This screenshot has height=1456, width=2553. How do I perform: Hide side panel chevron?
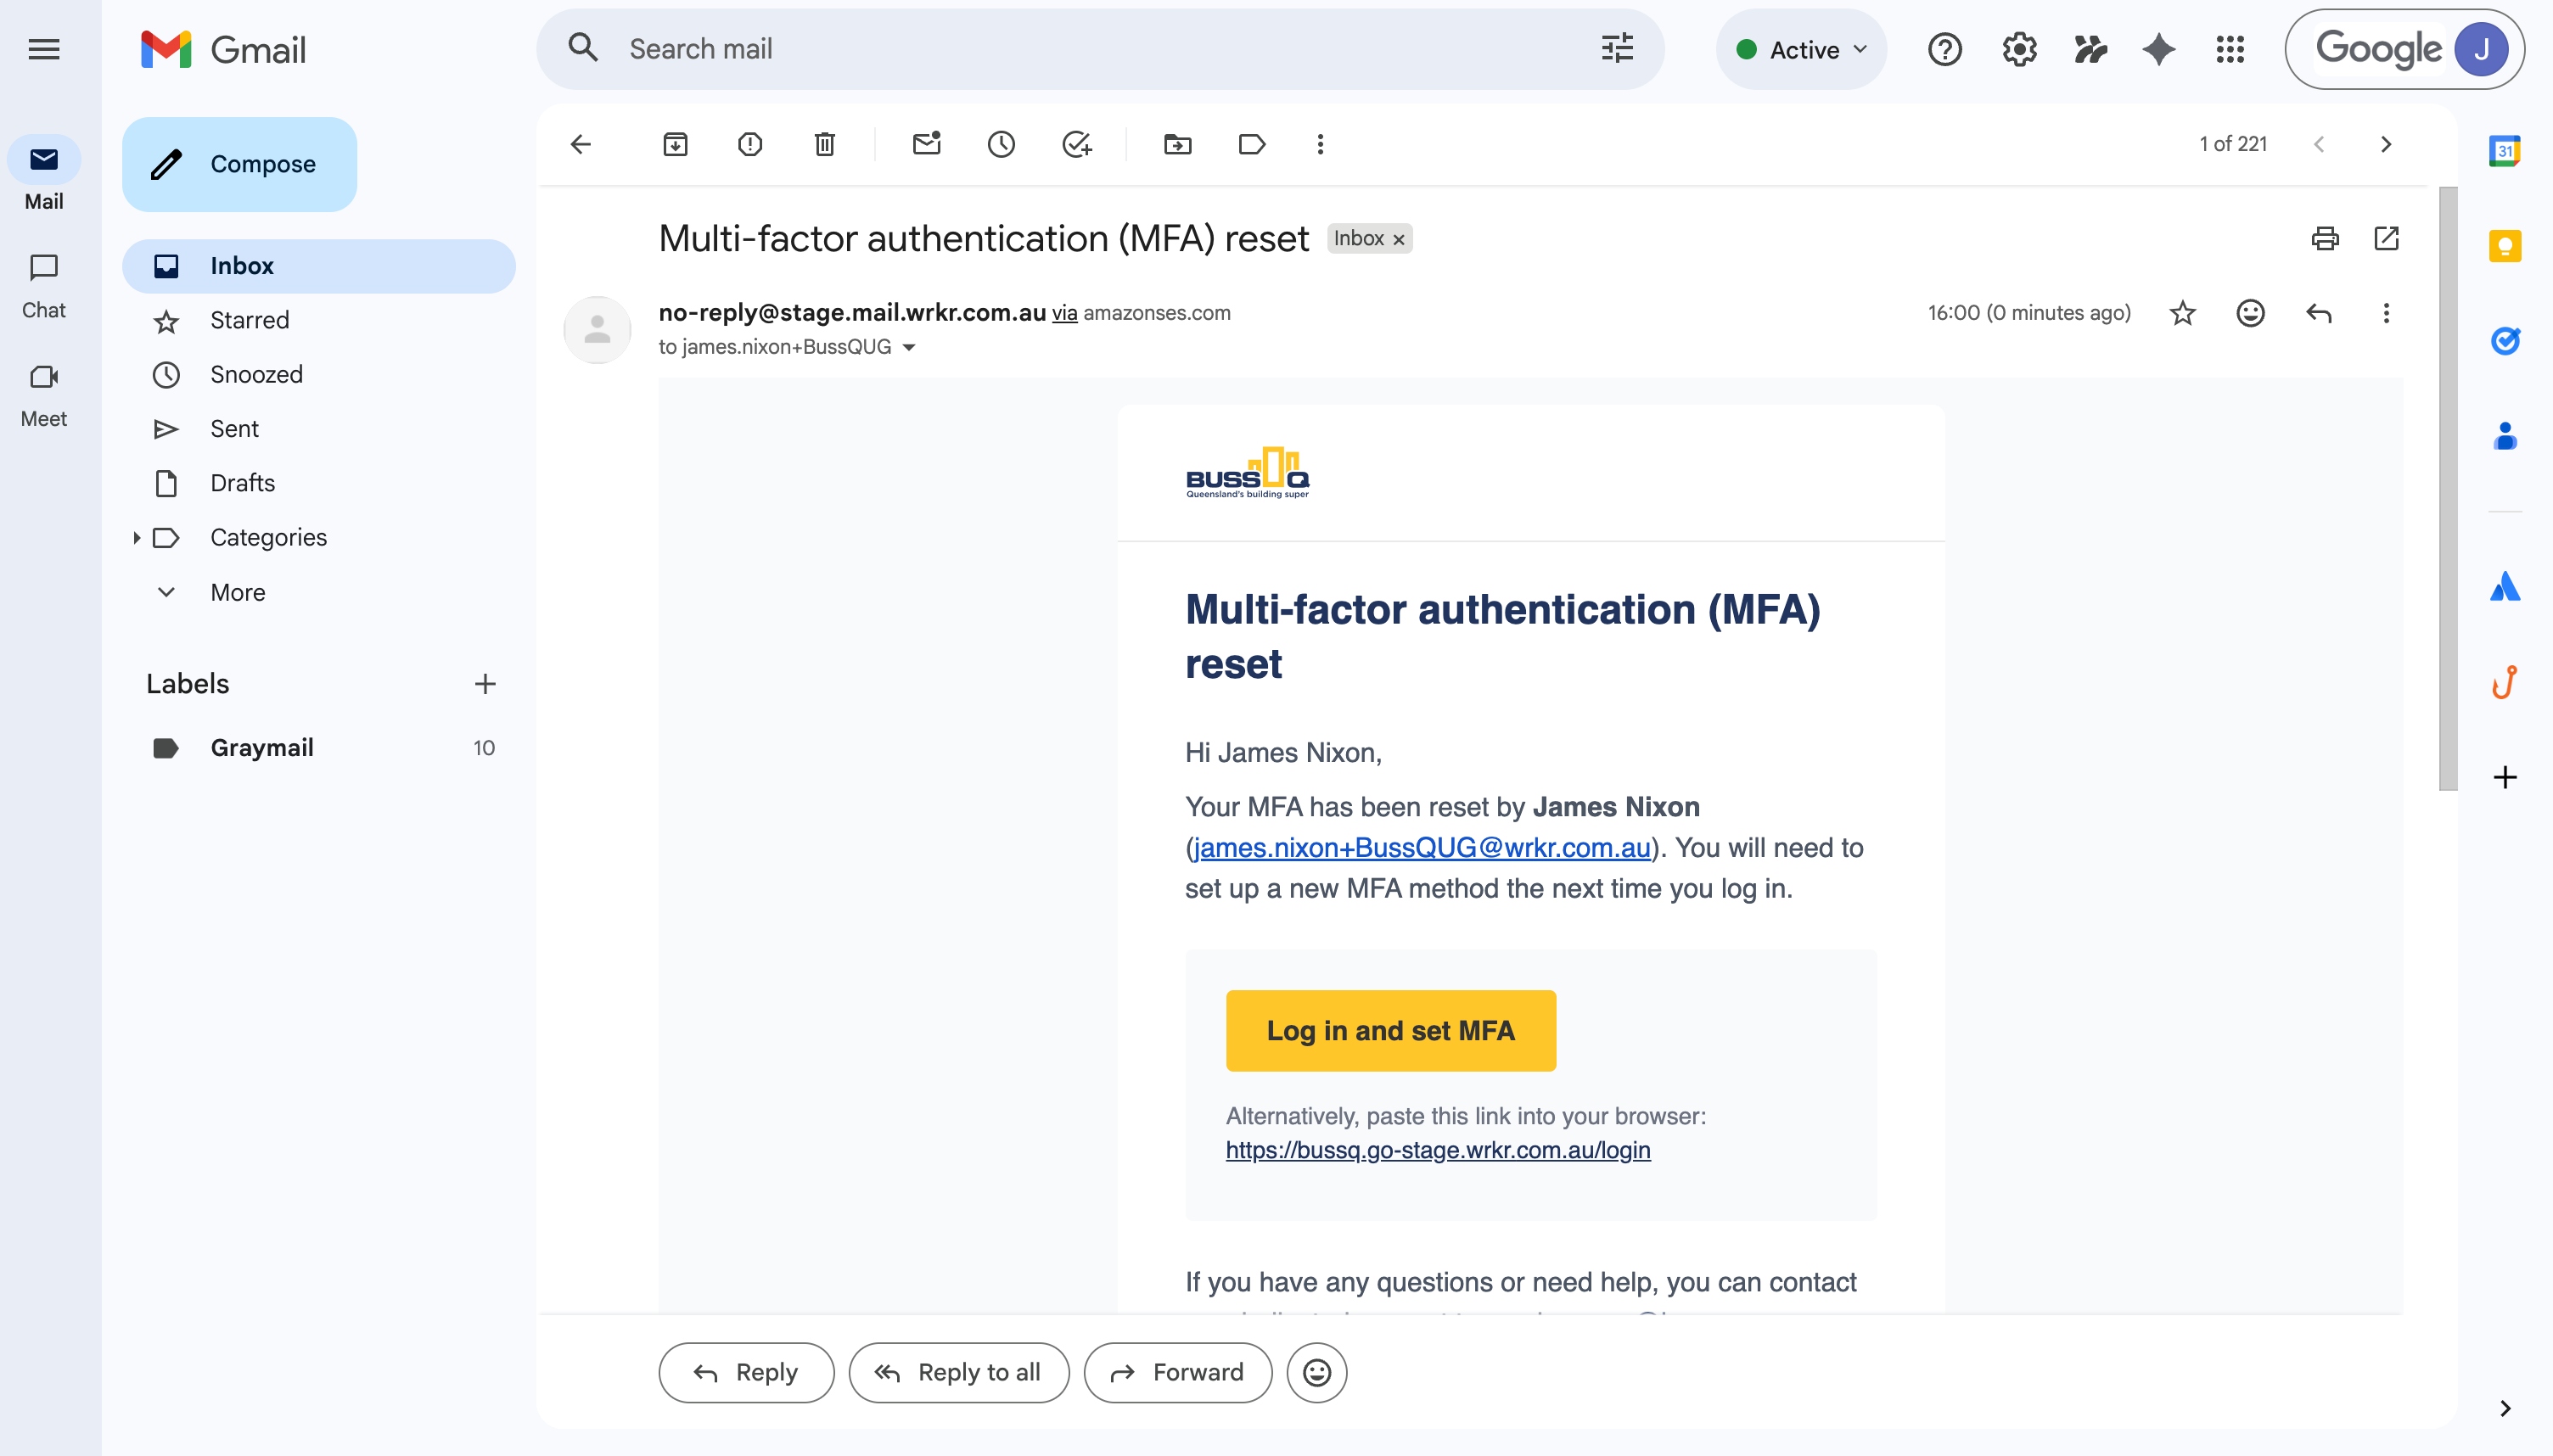[x=2504, y=1408]
